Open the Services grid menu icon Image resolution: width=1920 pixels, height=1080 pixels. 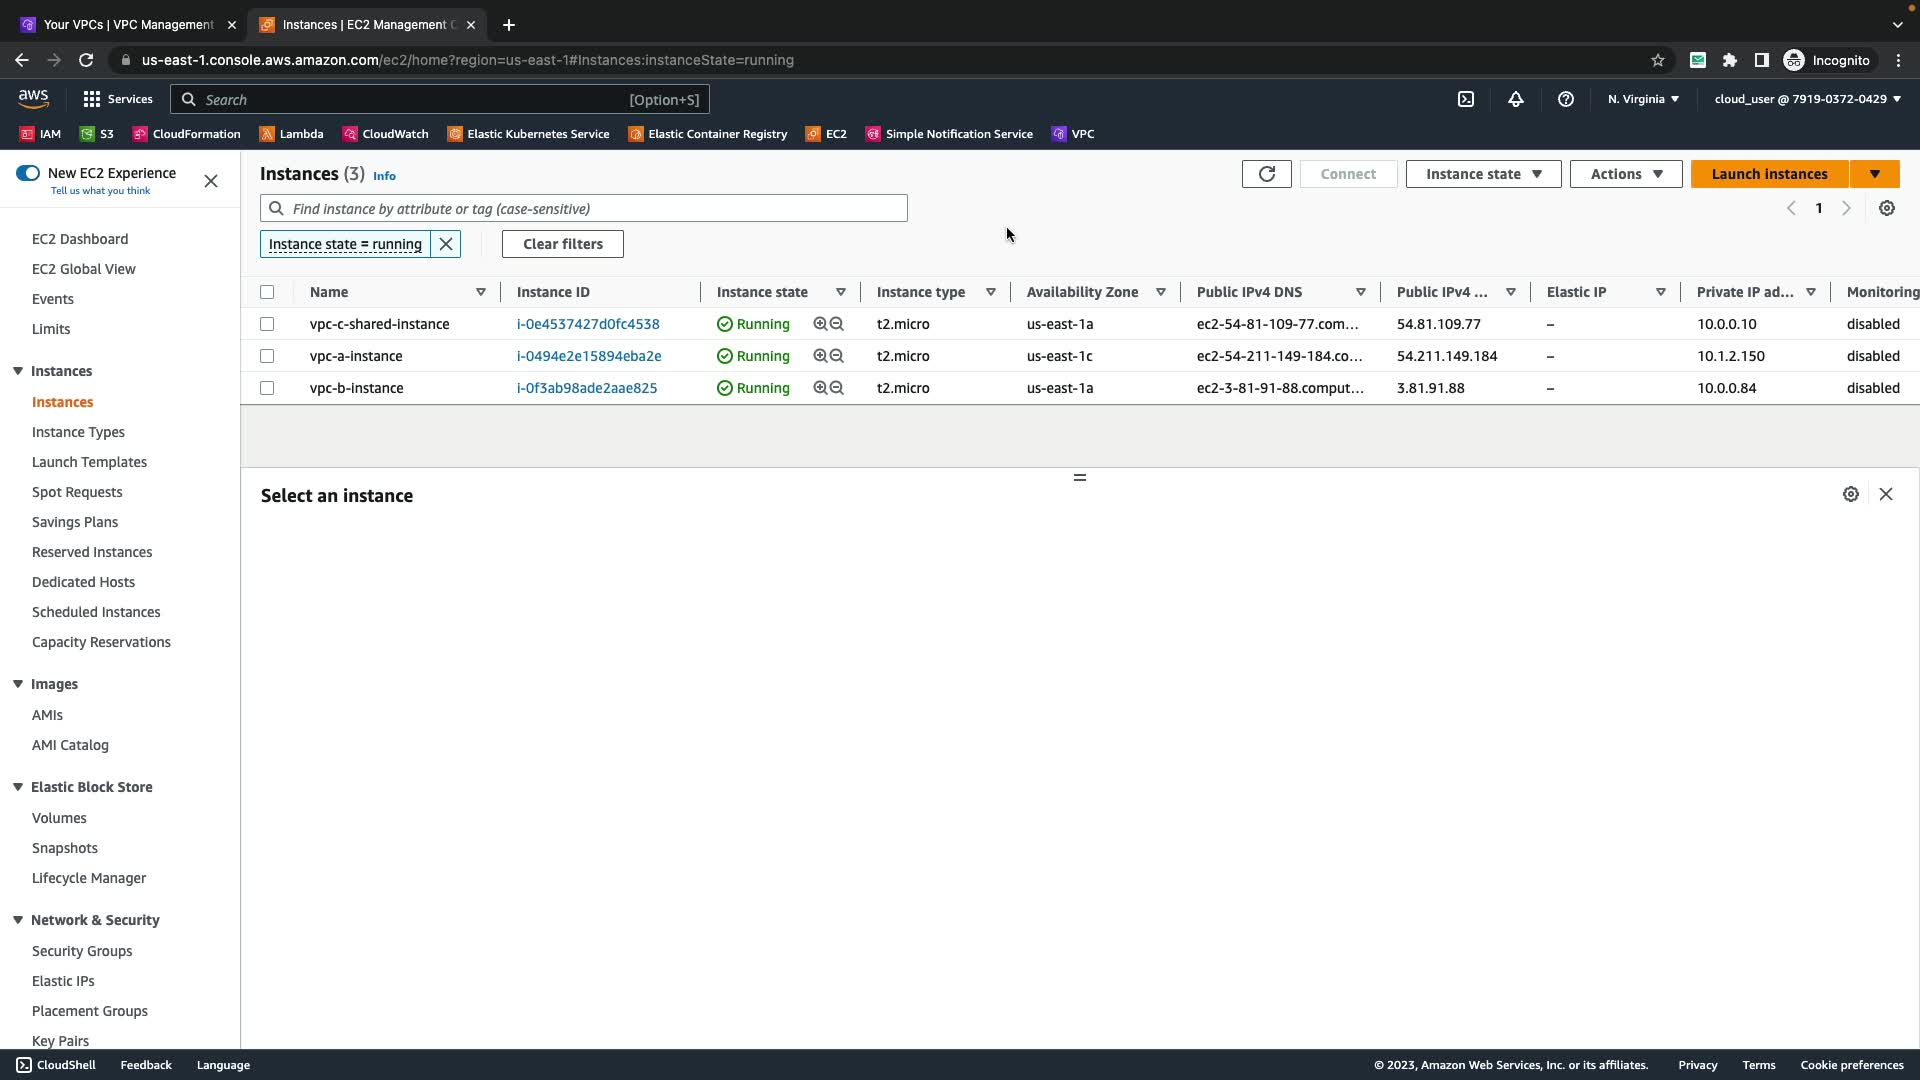click(92, 99)
